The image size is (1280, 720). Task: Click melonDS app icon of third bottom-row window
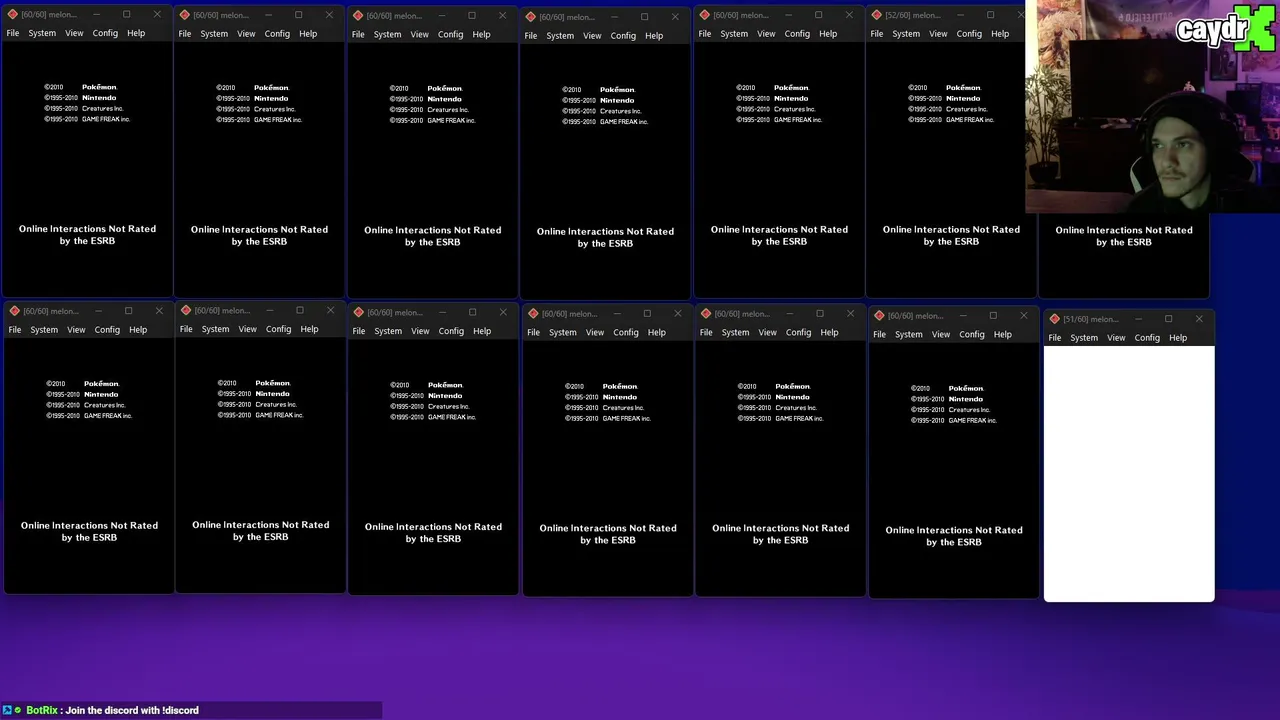358,312
